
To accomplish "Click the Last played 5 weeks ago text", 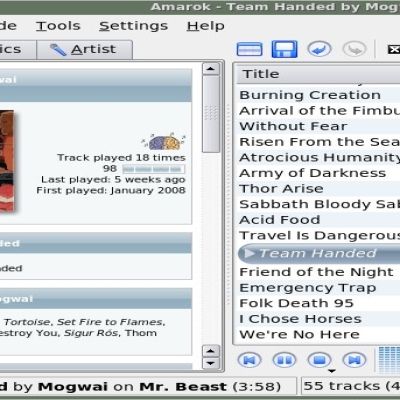I will (x=113, y=180).
